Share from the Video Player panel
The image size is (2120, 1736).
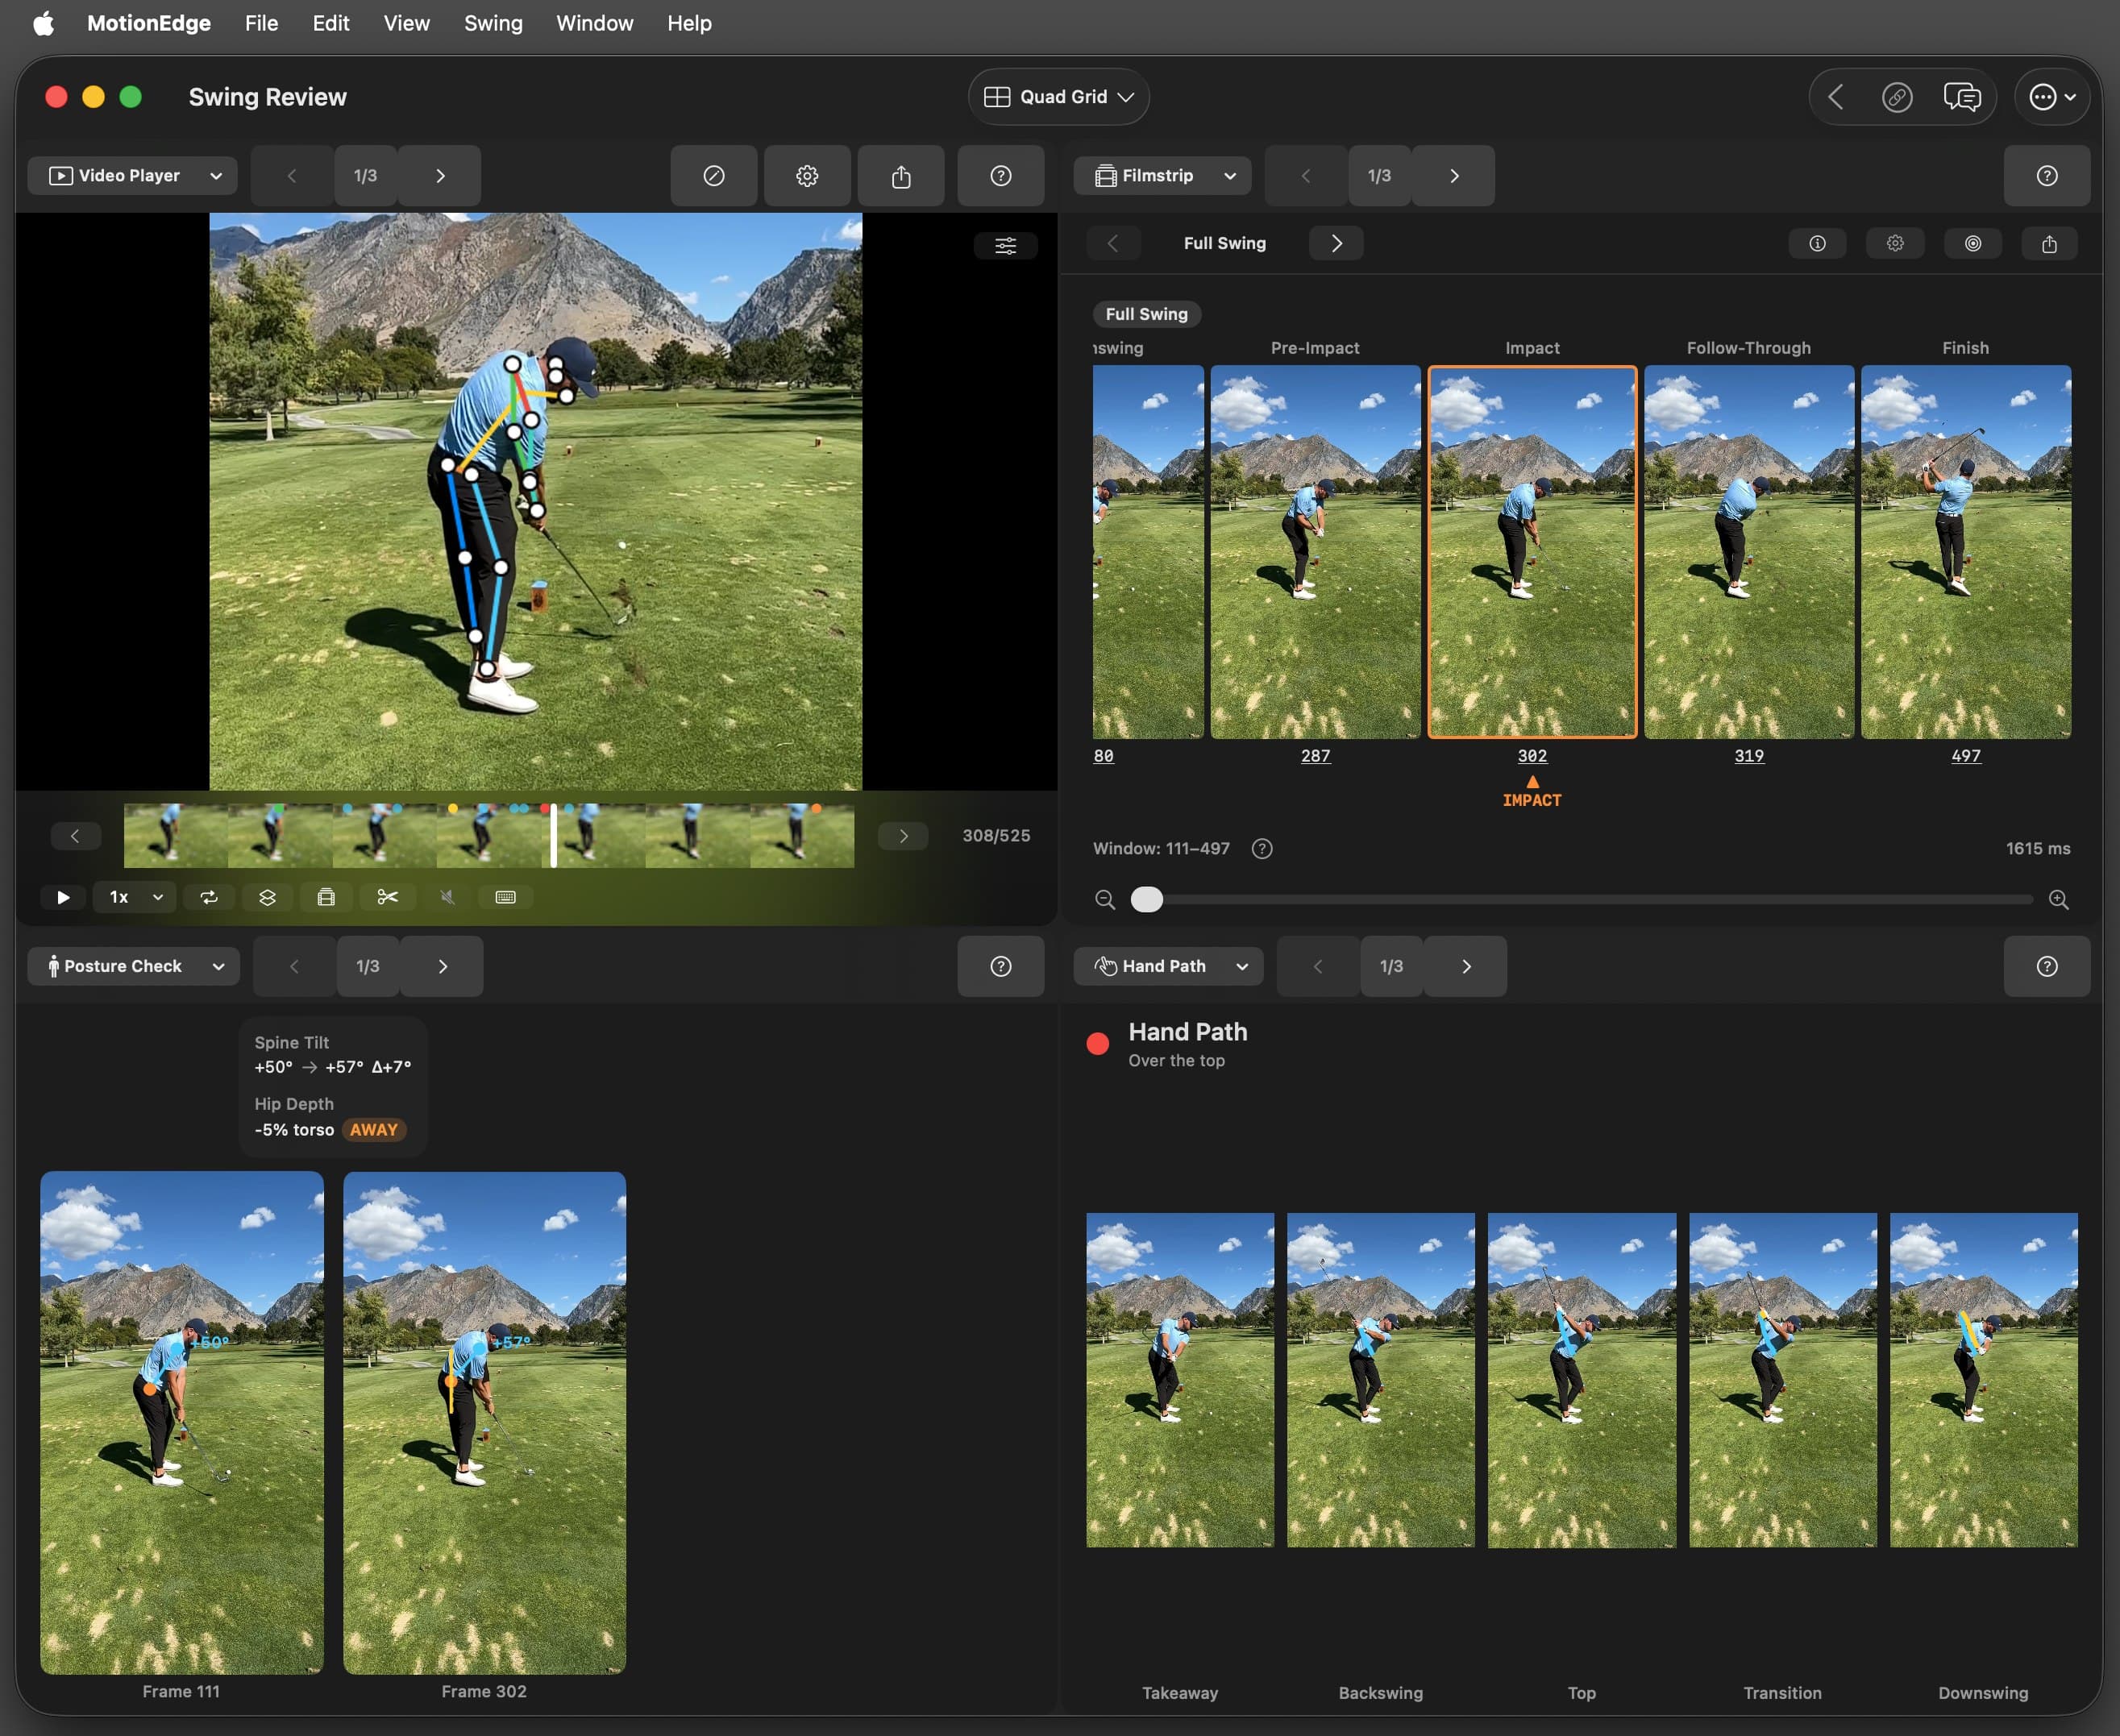tap(901, 176)
